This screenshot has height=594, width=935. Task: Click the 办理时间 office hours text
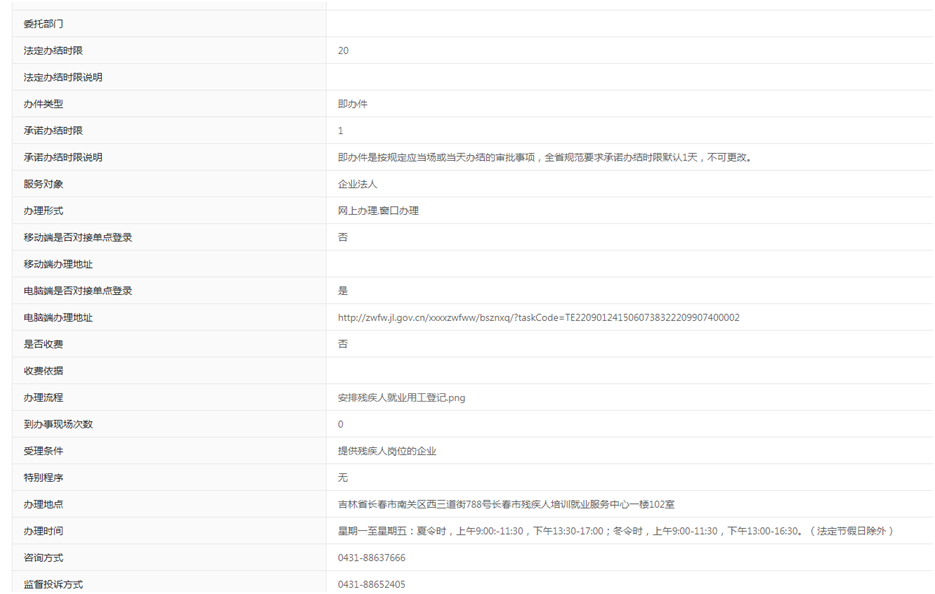(x=615, y=531)
